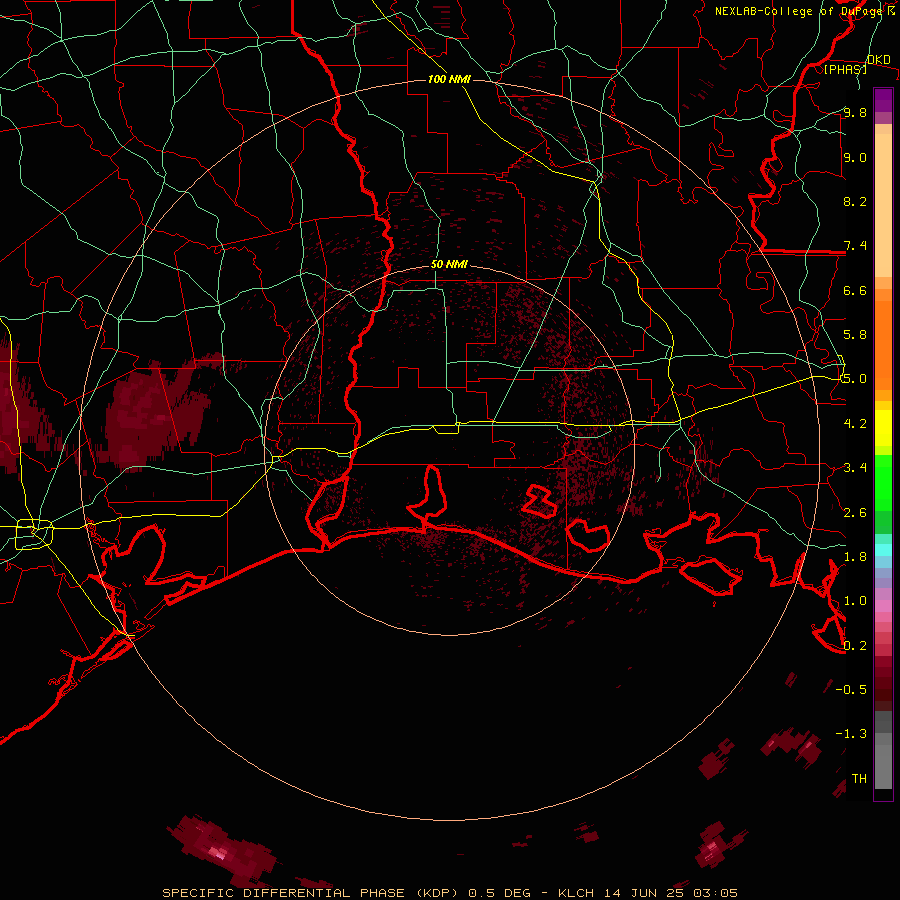Click the 3.4 scale value
This screenshot has width=900, height=900.
point(855,468)
